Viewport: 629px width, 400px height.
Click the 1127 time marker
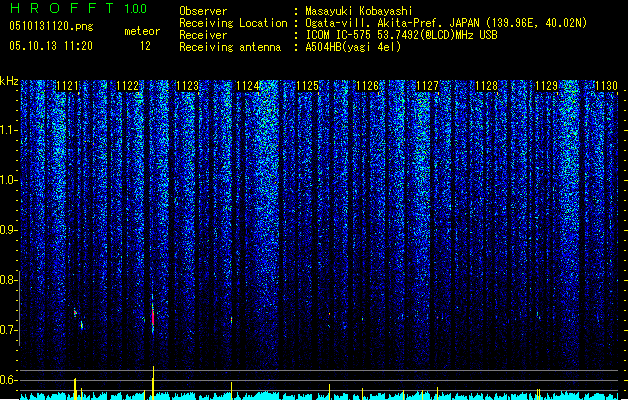click(427, 86)
